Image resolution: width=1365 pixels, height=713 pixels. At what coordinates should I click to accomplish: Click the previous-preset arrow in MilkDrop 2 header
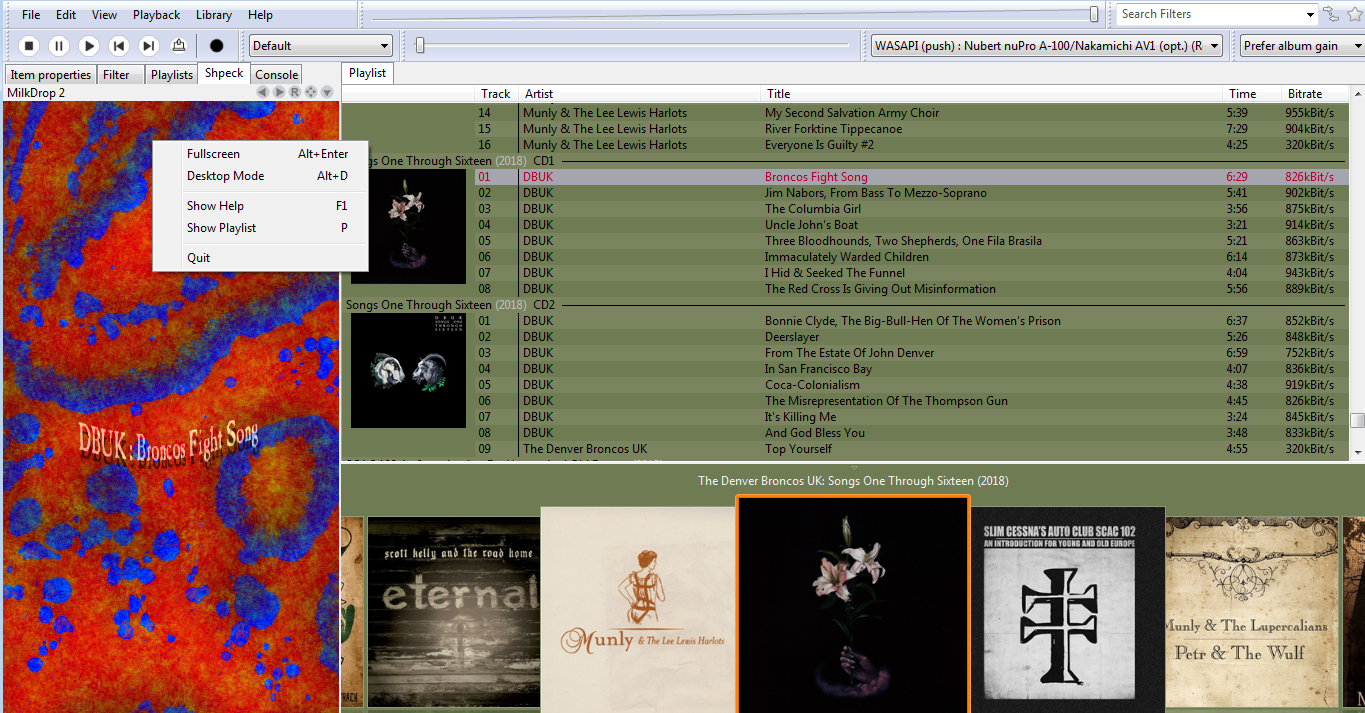[262, 92]
